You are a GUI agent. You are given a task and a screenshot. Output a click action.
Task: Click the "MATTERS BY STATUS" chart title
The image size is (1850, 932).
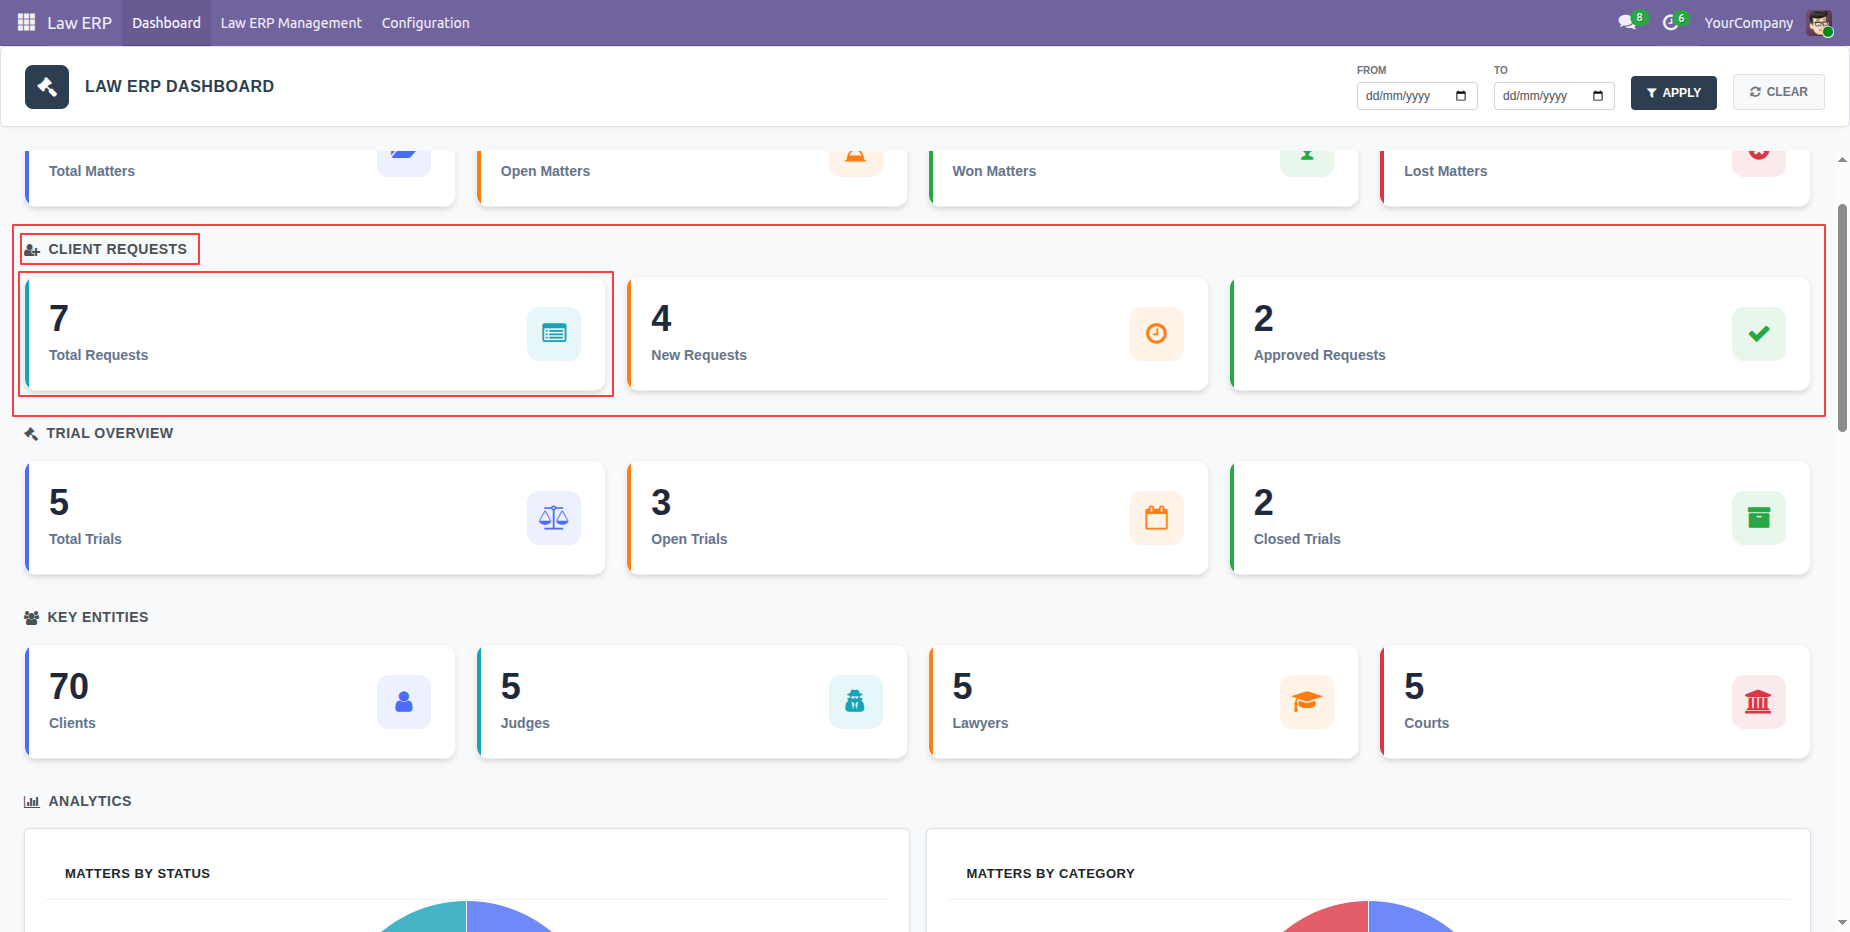pyautogui.click(x=137, y=874)
